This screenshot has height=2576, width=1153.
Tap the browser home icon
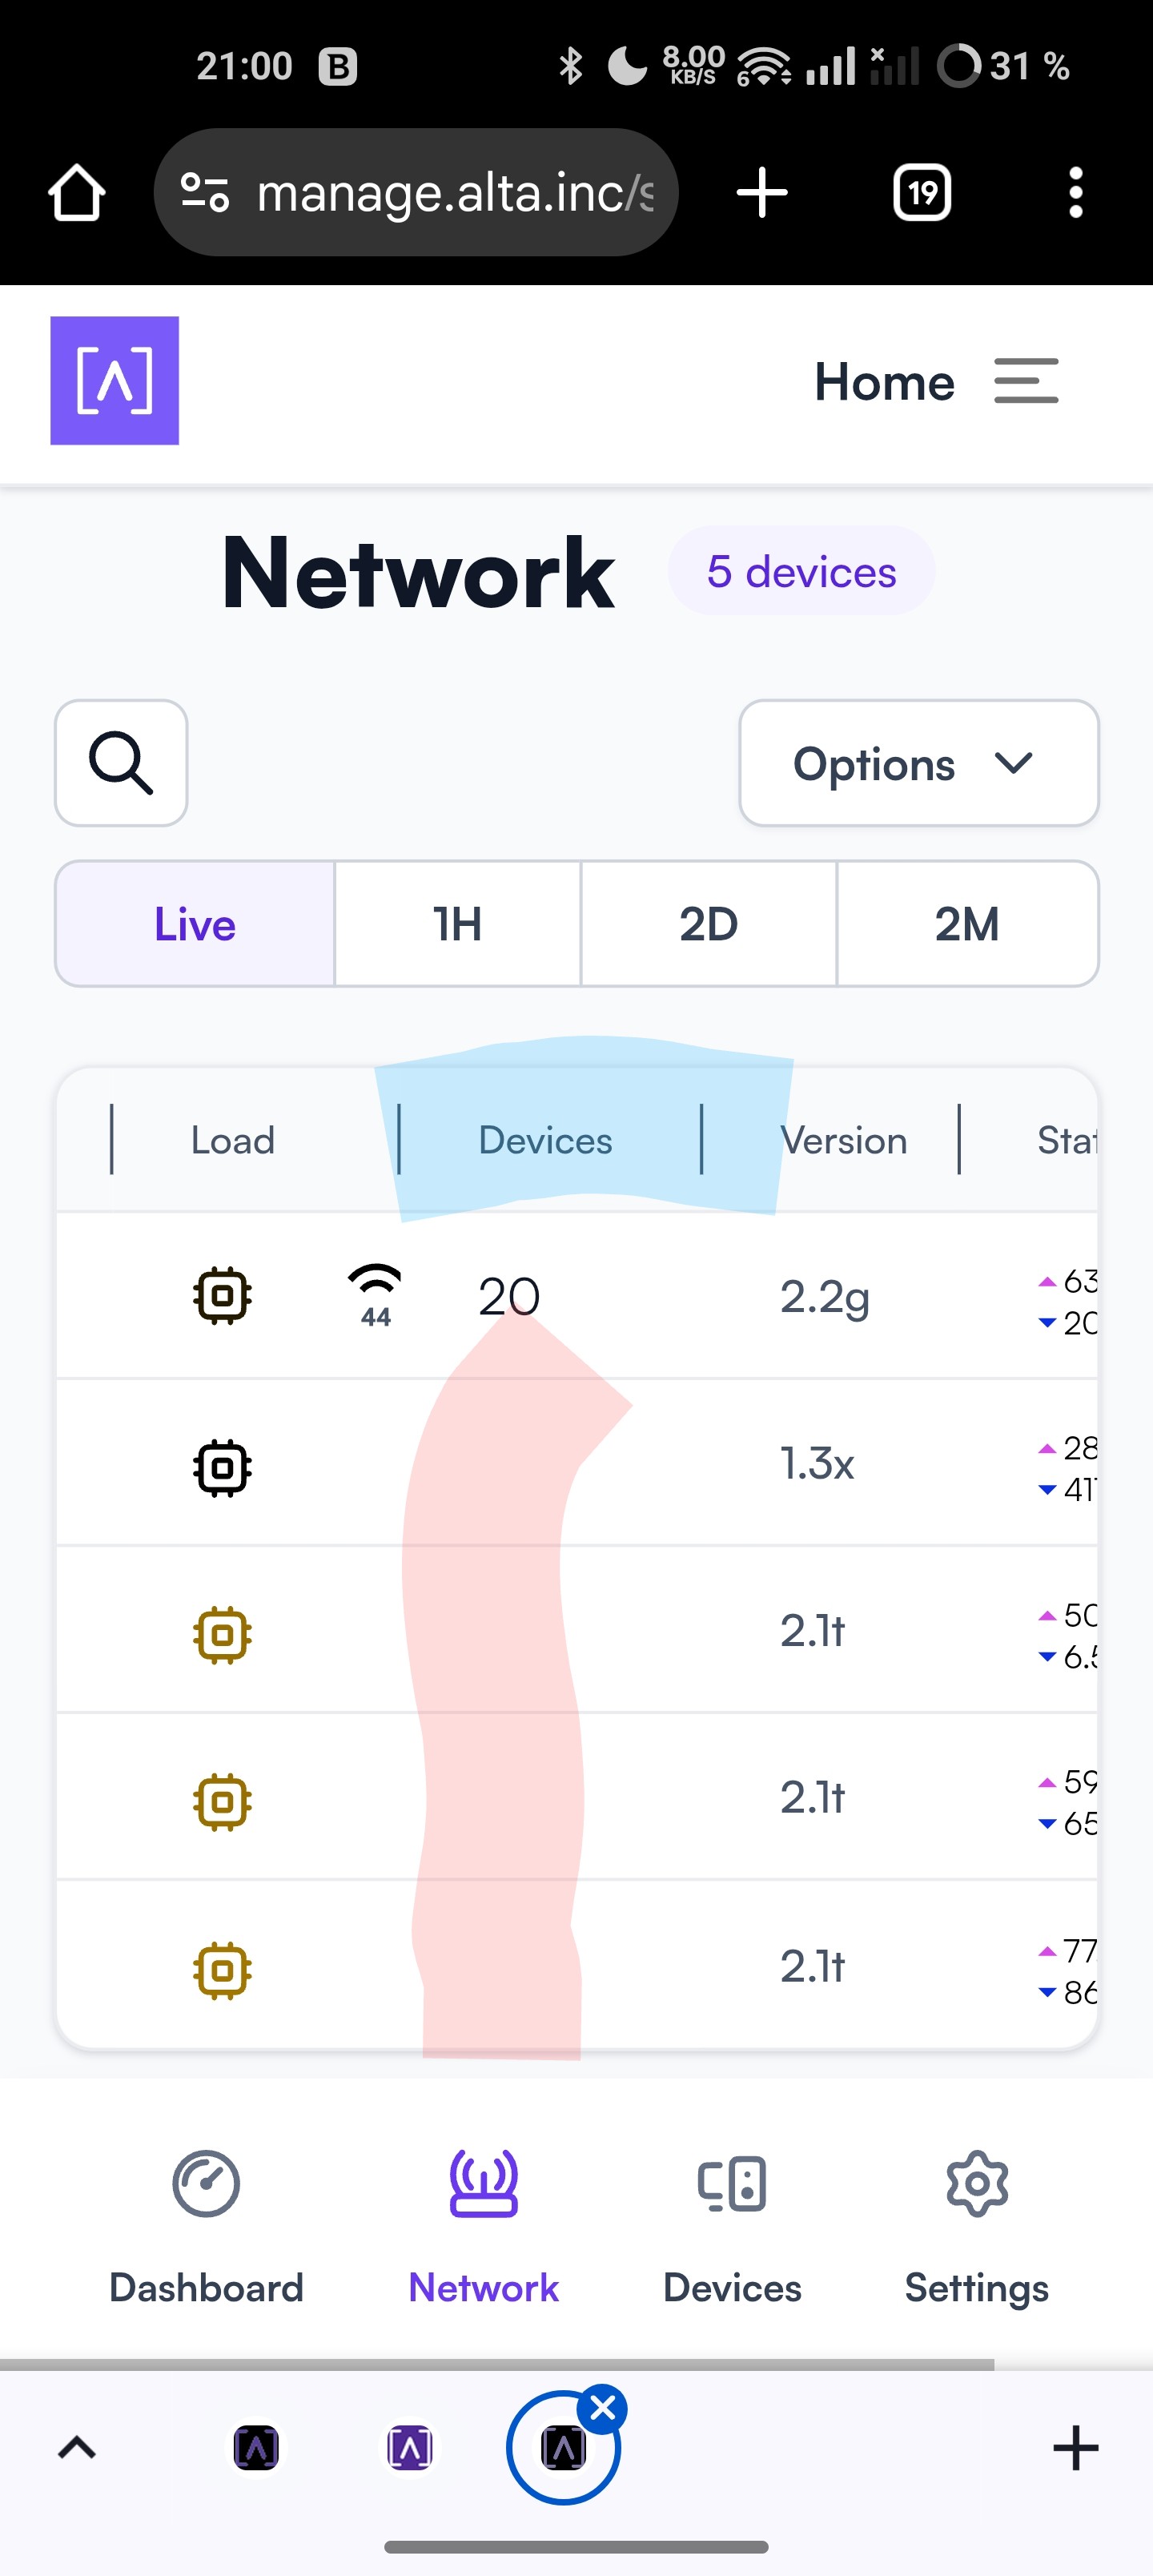(x=77, y=192)
